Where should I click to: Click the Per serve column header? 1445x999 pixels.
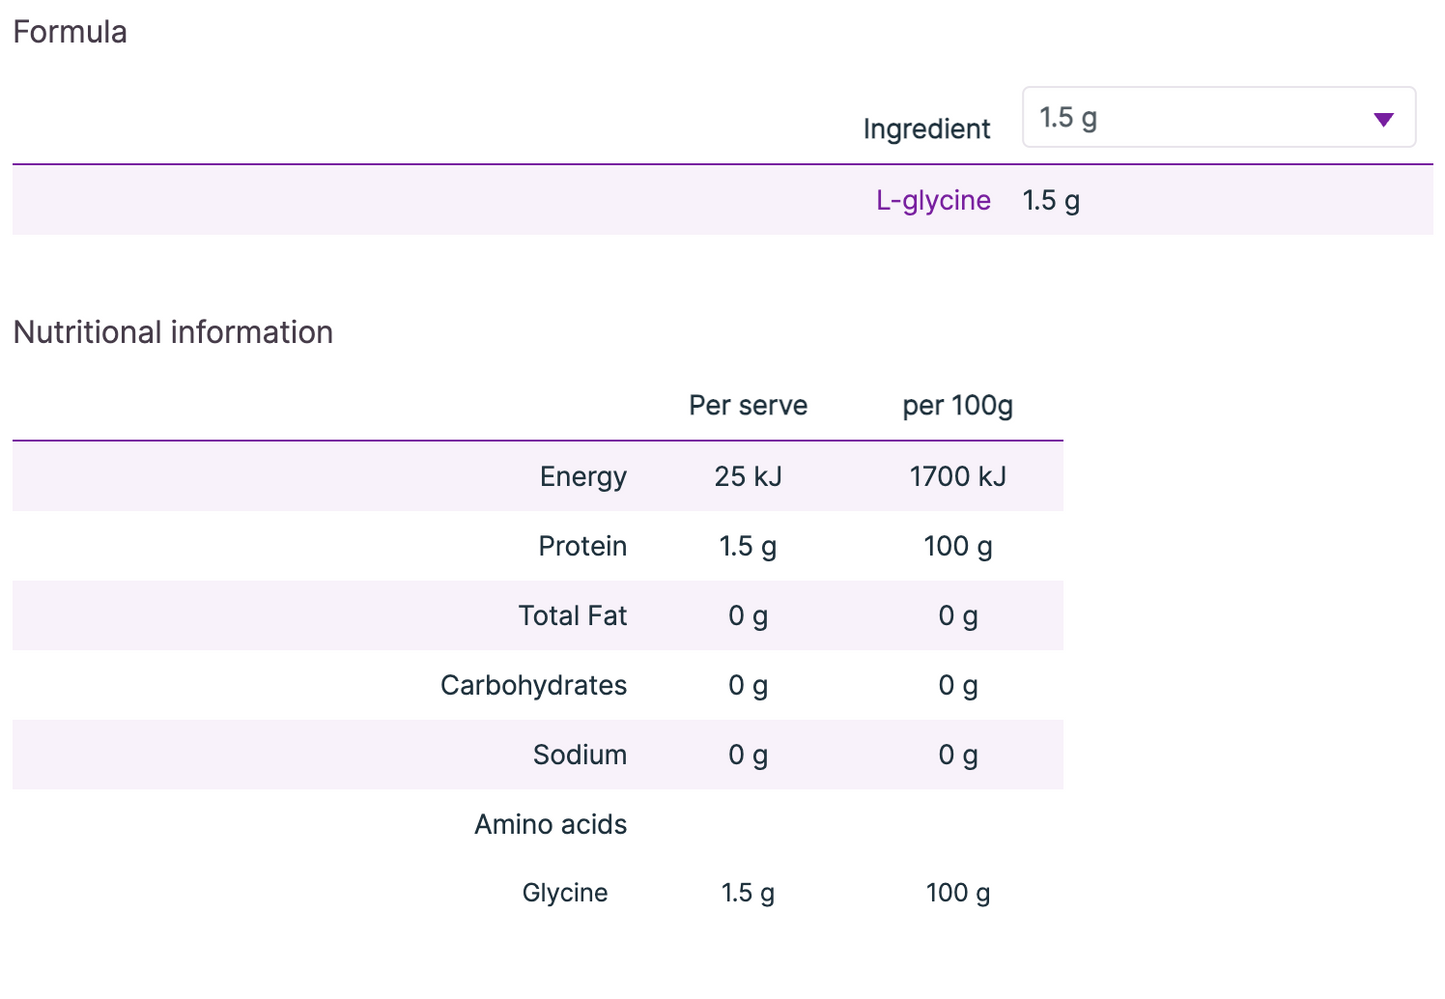click(x=748, y=405)
